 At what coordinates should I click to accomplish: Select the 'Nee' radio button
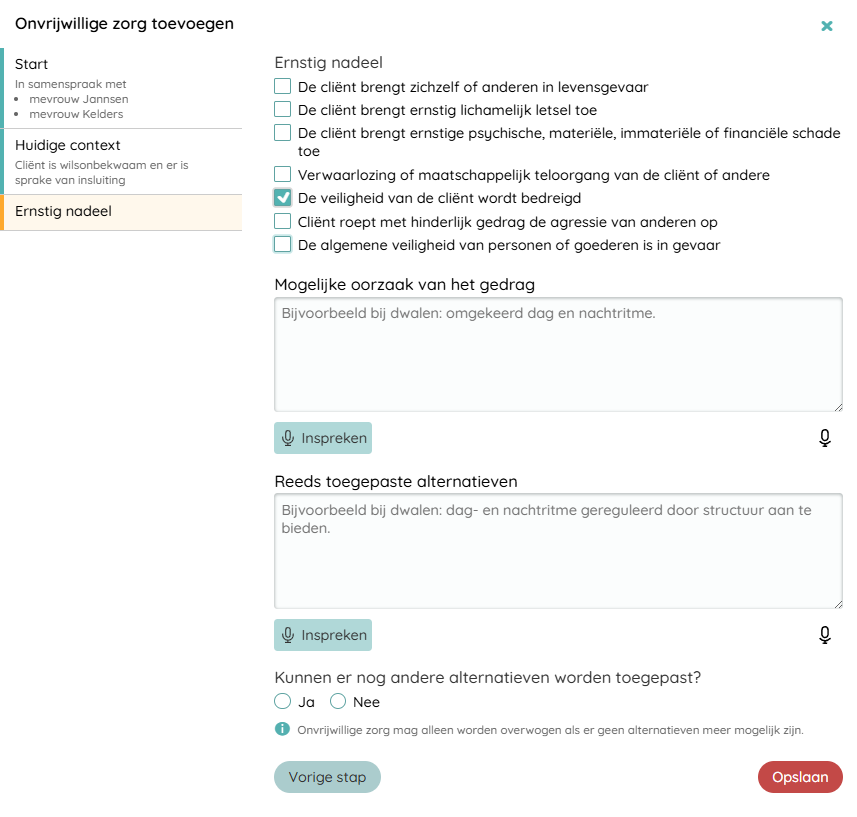click(338, 702)
